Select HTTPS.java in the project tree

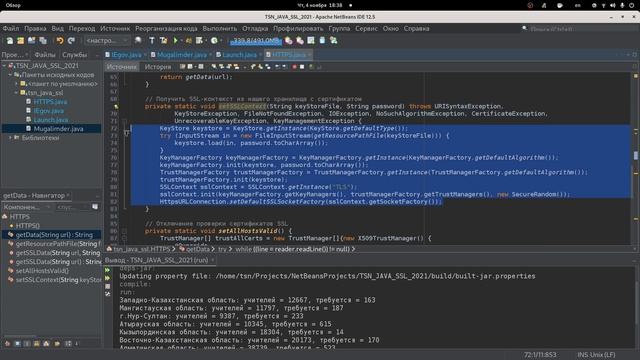point(50,102)
